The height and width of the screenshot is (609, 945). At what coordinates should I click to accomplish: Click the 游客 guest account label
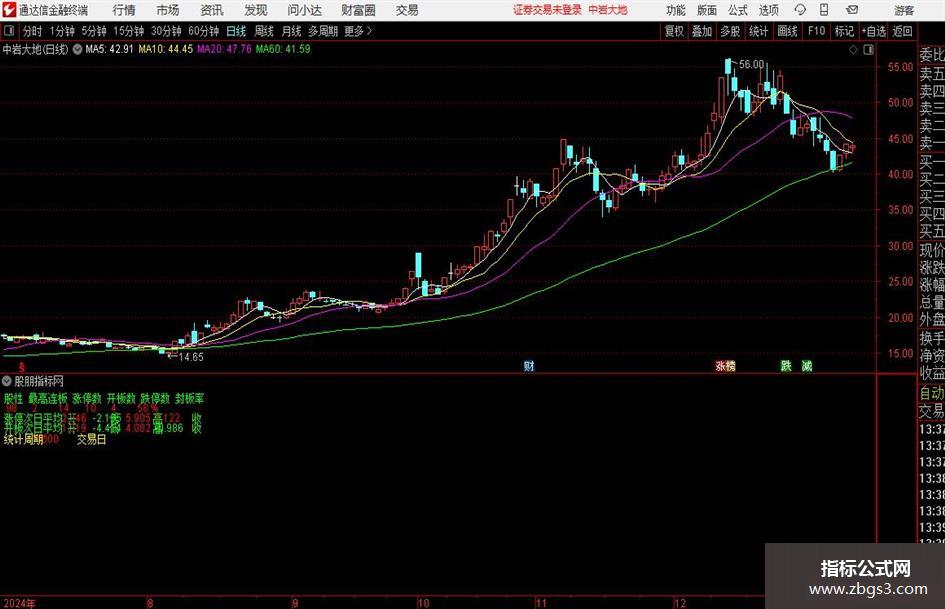click(x=904, y=10)
